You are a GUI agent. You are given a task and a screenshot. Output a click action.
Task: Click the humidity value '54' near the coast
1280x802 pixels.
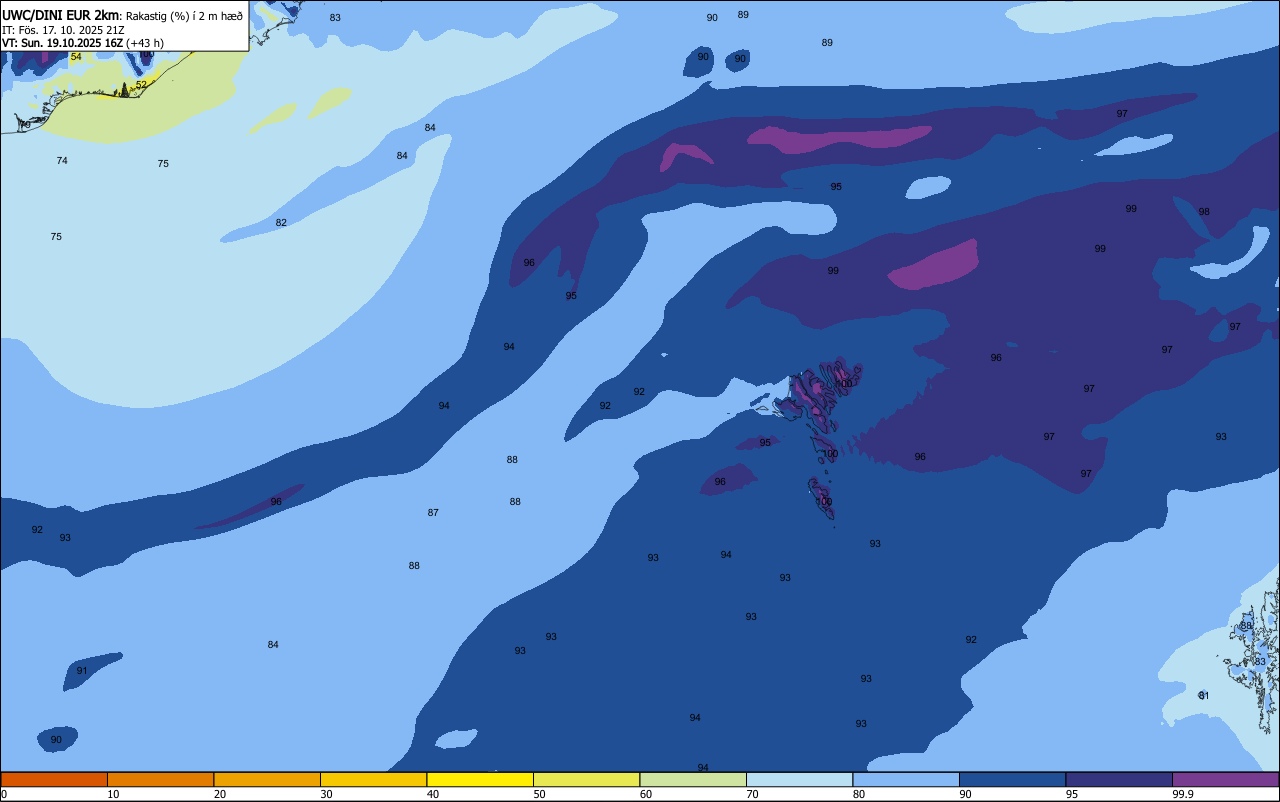coord(76,57)
